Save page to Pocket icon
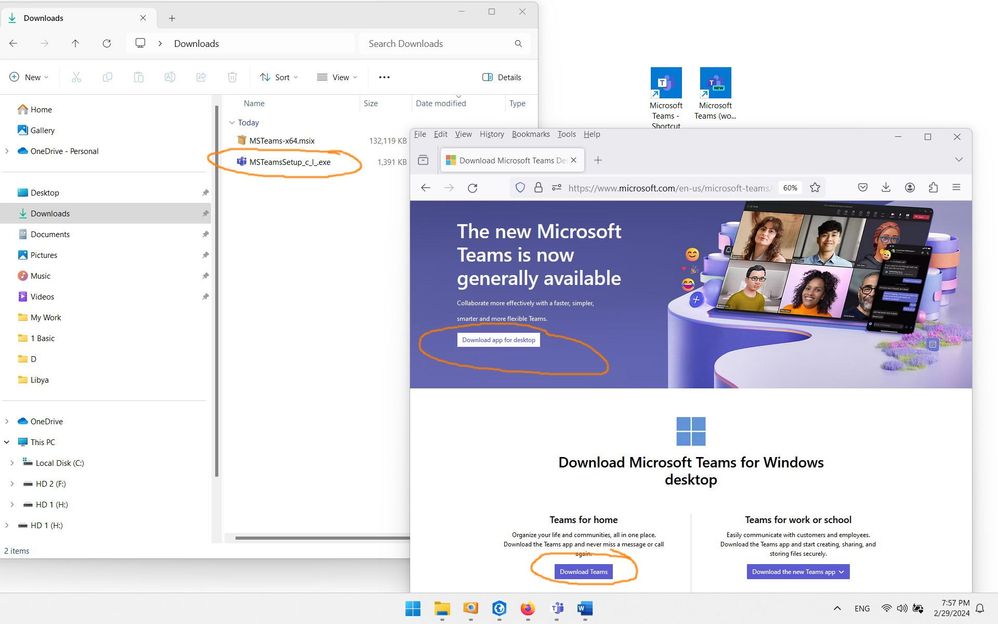Screen dimensions: 998x624 click(x=862, y=187)
